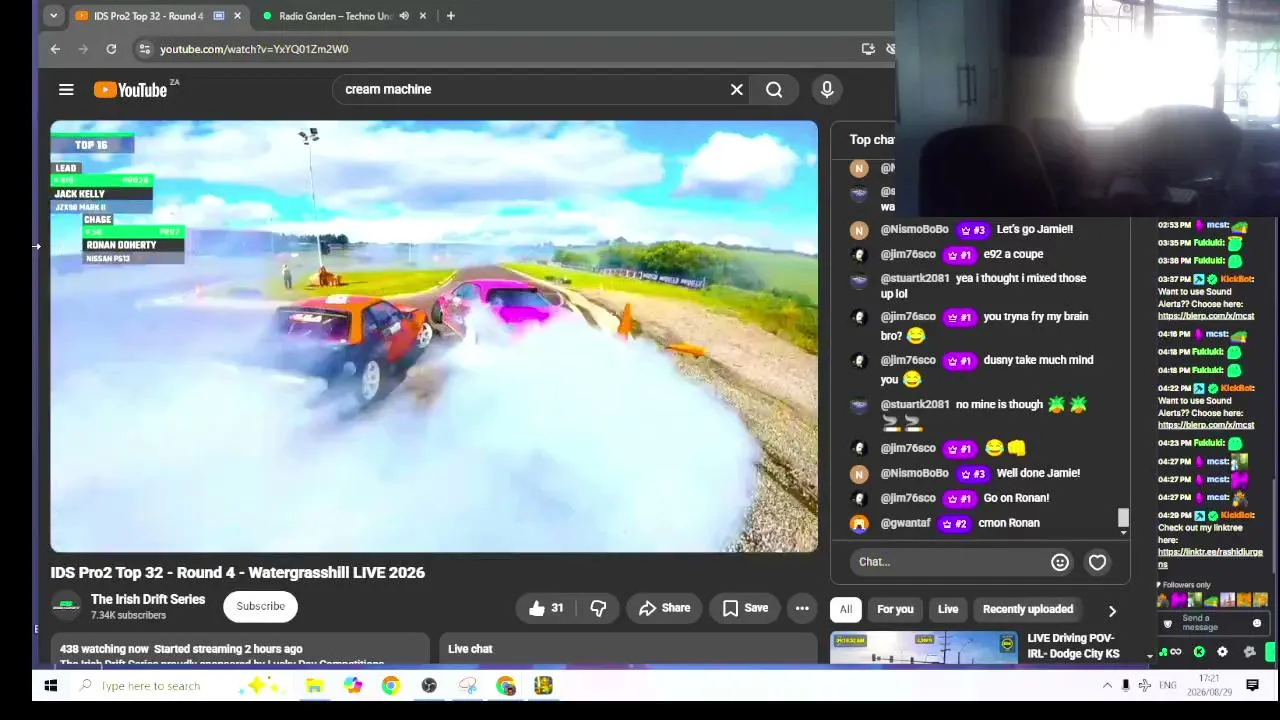Open File Explorer from the taskbar
1280x720 pixels.
point(314,686)
